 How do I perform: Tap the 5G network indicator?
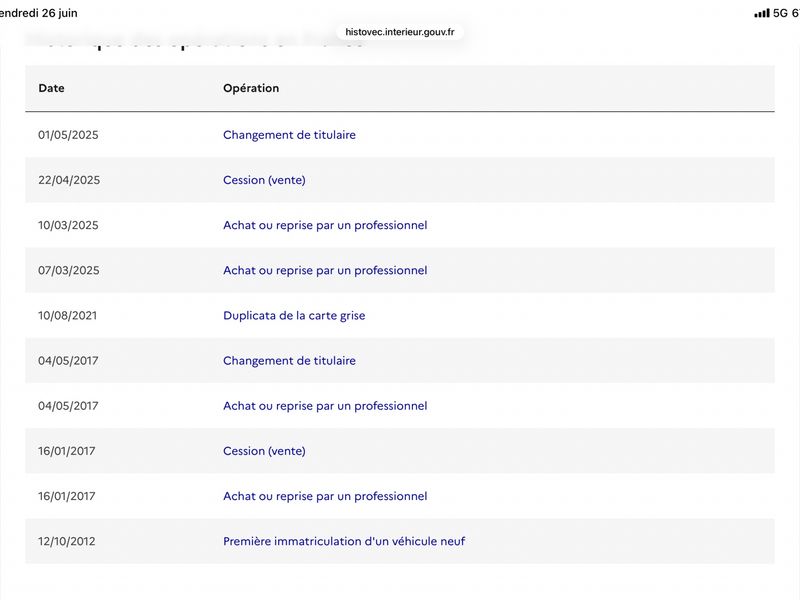point(781,13)
